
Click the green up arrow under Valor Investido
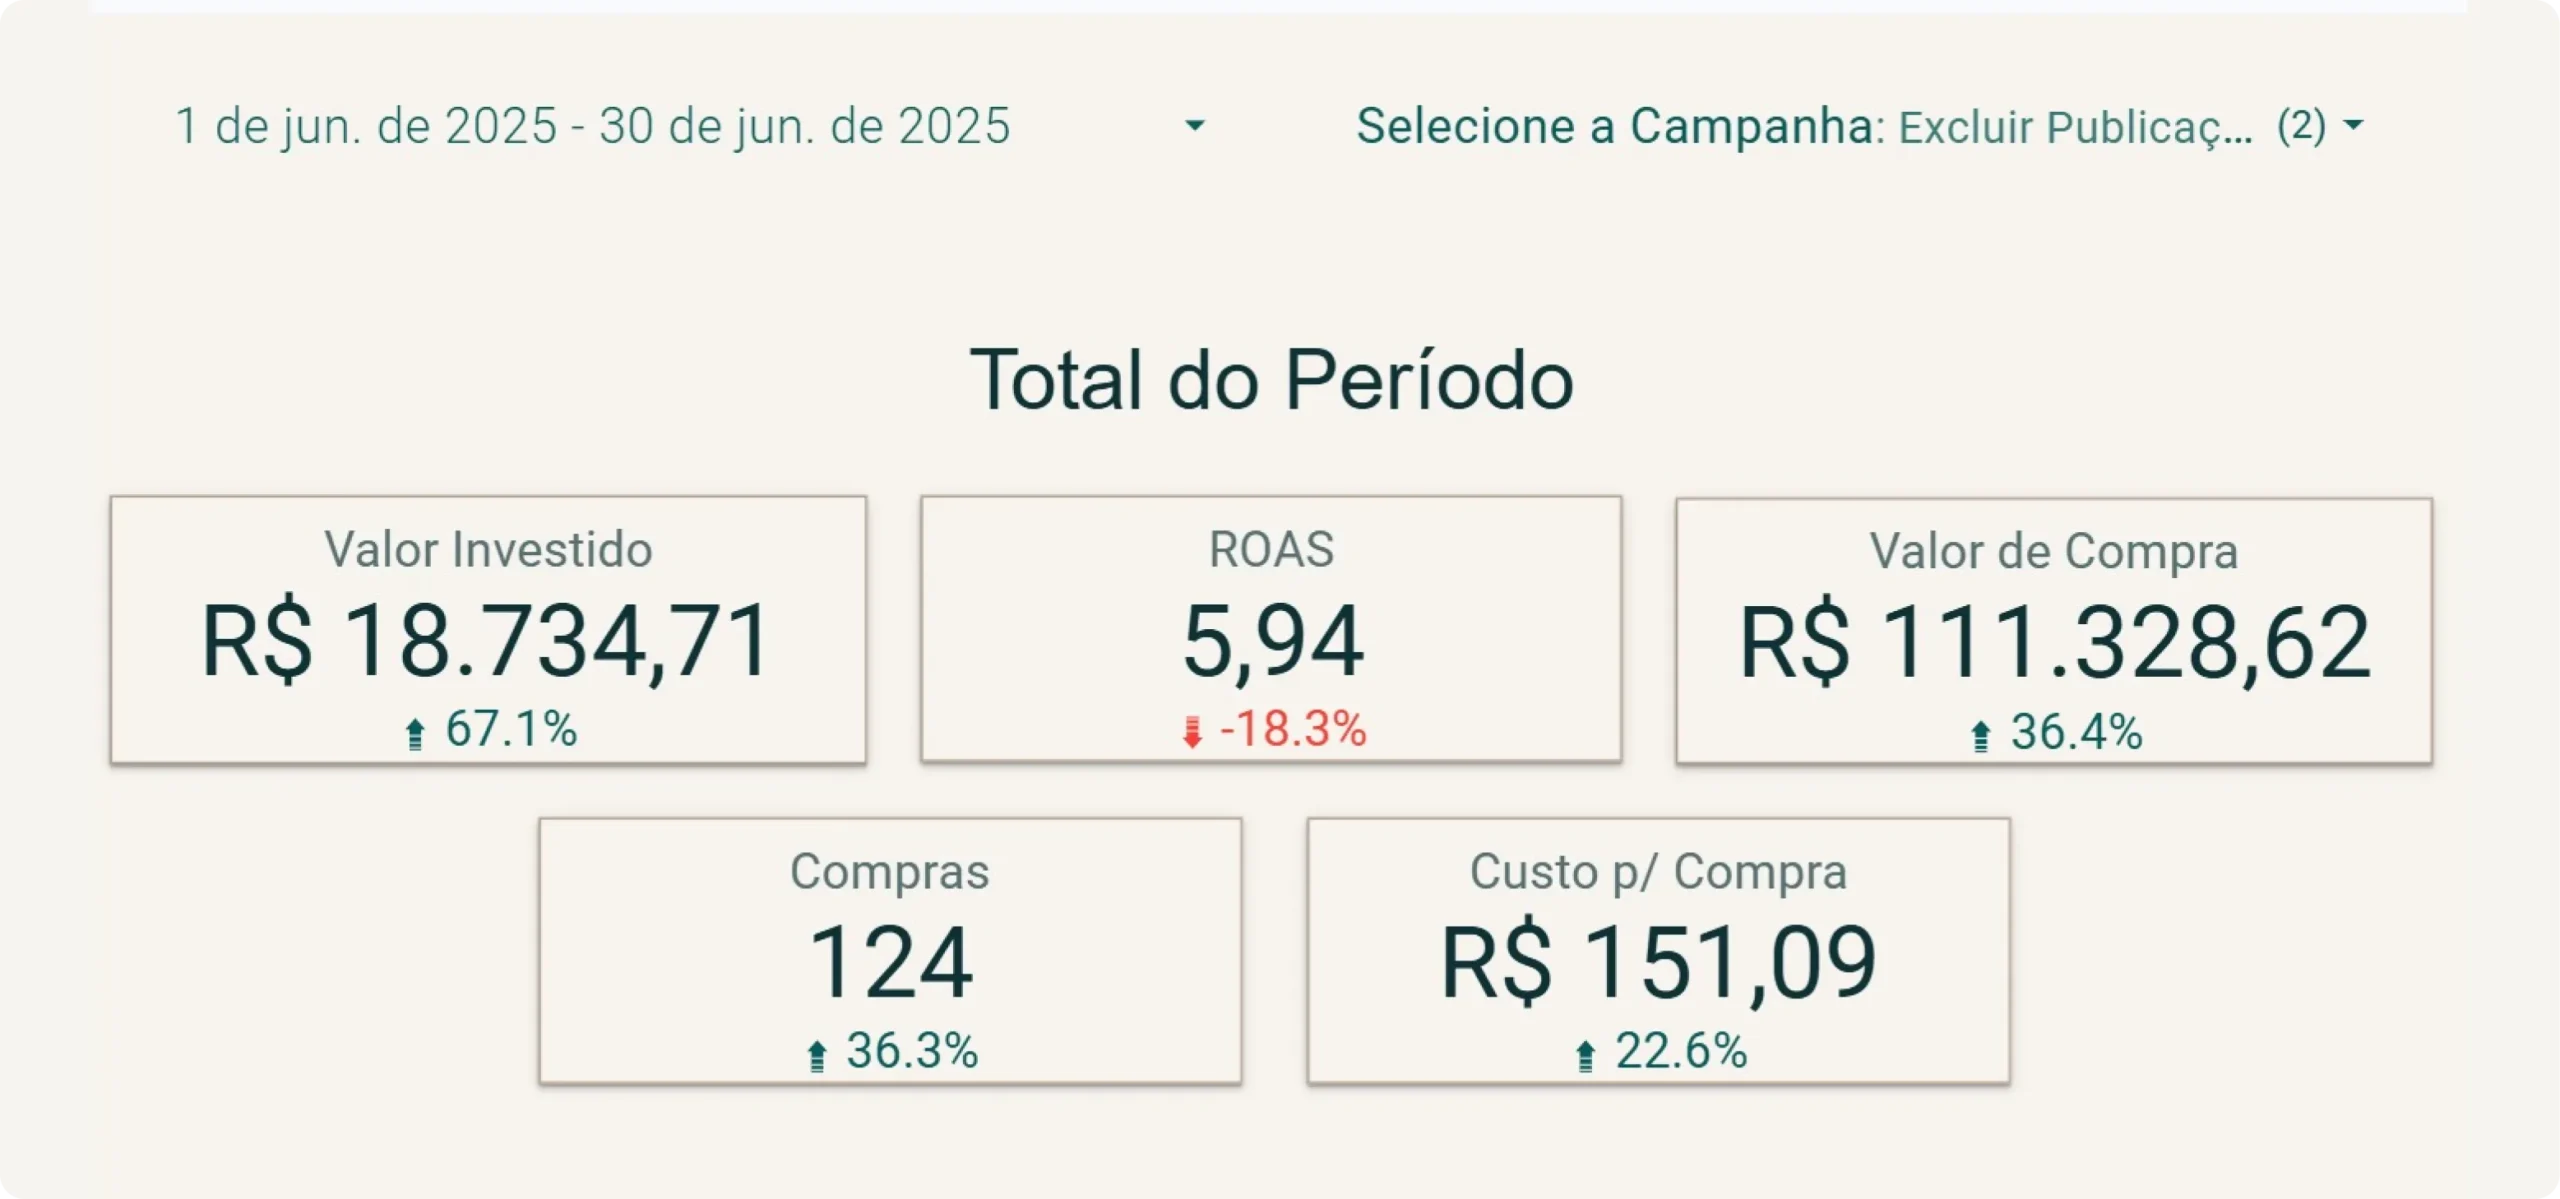pos(415,733)
